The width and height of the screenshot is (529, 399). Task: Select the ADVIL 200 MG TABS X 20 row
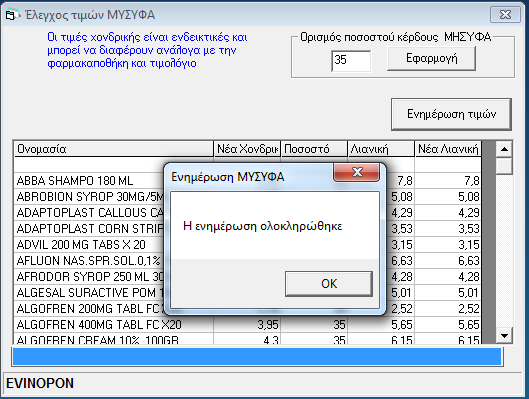(x=89, y=245)
